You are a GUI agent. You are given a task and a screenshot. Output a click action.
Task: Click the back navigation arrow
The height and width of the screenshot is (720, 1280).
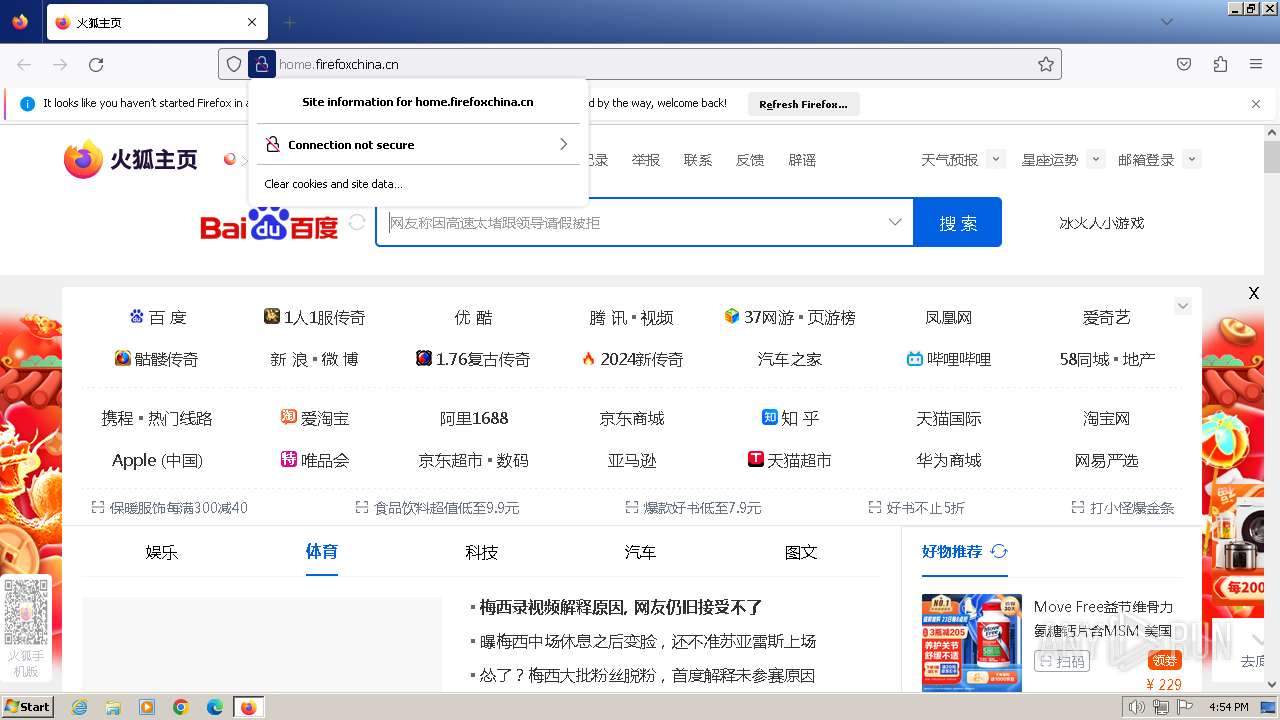pyautogui.click(x=24, y=64)
